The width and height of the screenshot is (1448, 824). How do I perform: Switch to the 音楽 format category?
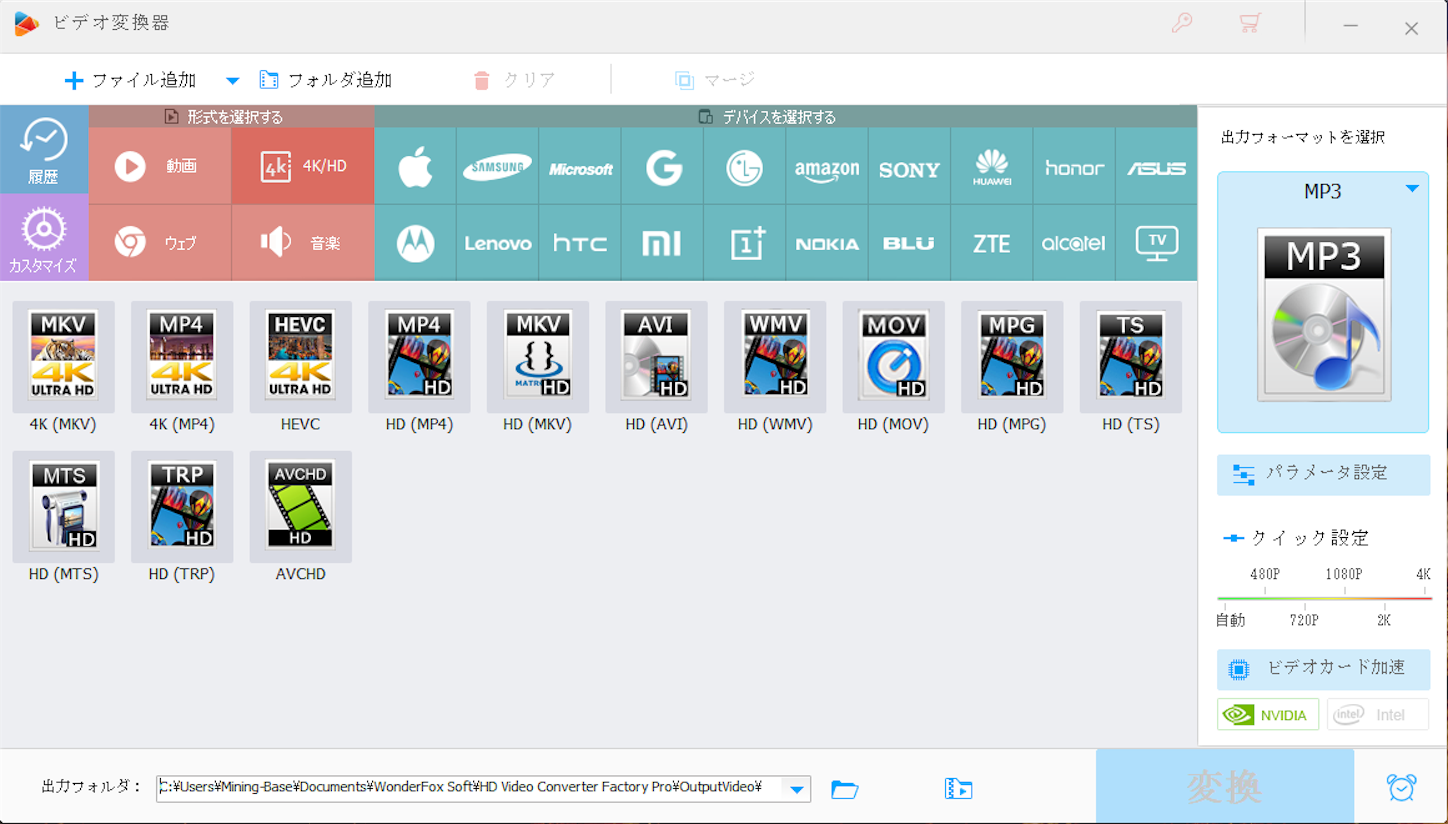[x=302, y=241]
